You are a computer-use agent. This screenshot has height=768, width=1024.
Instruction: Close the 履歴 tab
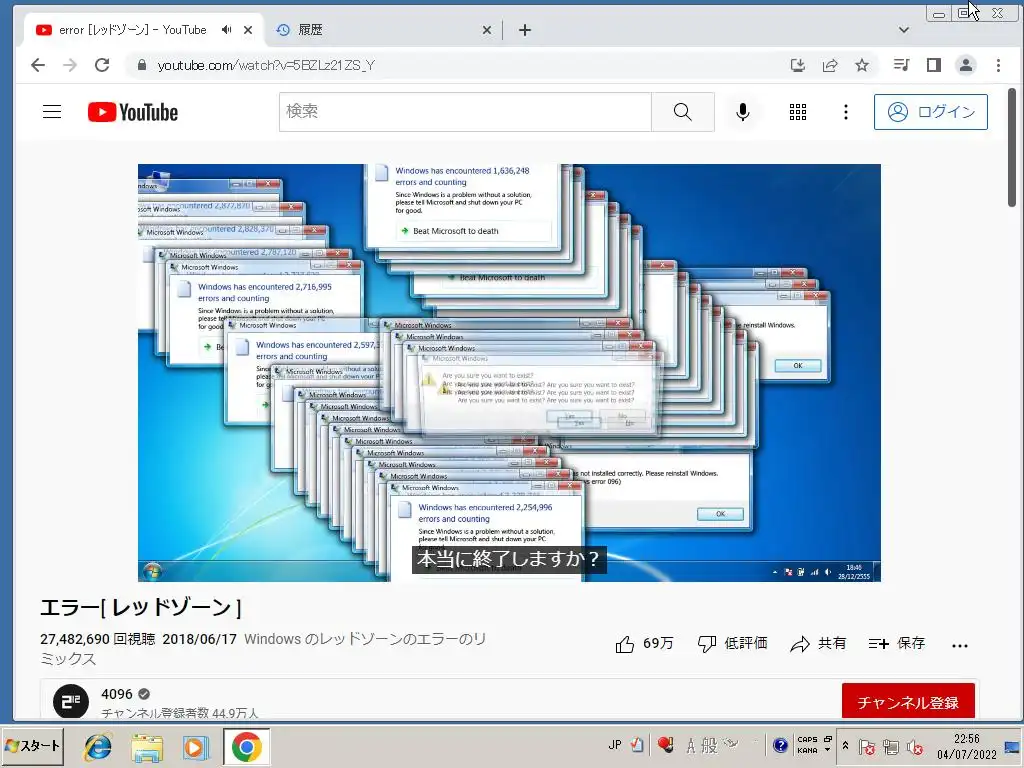coord(487,30)
